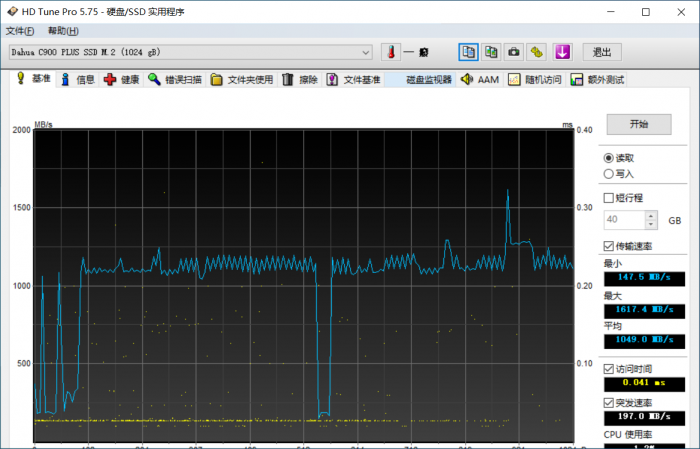Open the 随机访问 tab
700x449 pixels.
tap(534, 80)
